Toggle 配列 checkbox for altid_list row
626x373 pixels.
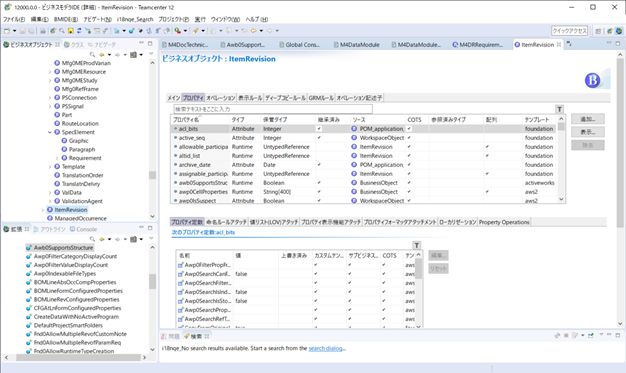pos(487,156)
